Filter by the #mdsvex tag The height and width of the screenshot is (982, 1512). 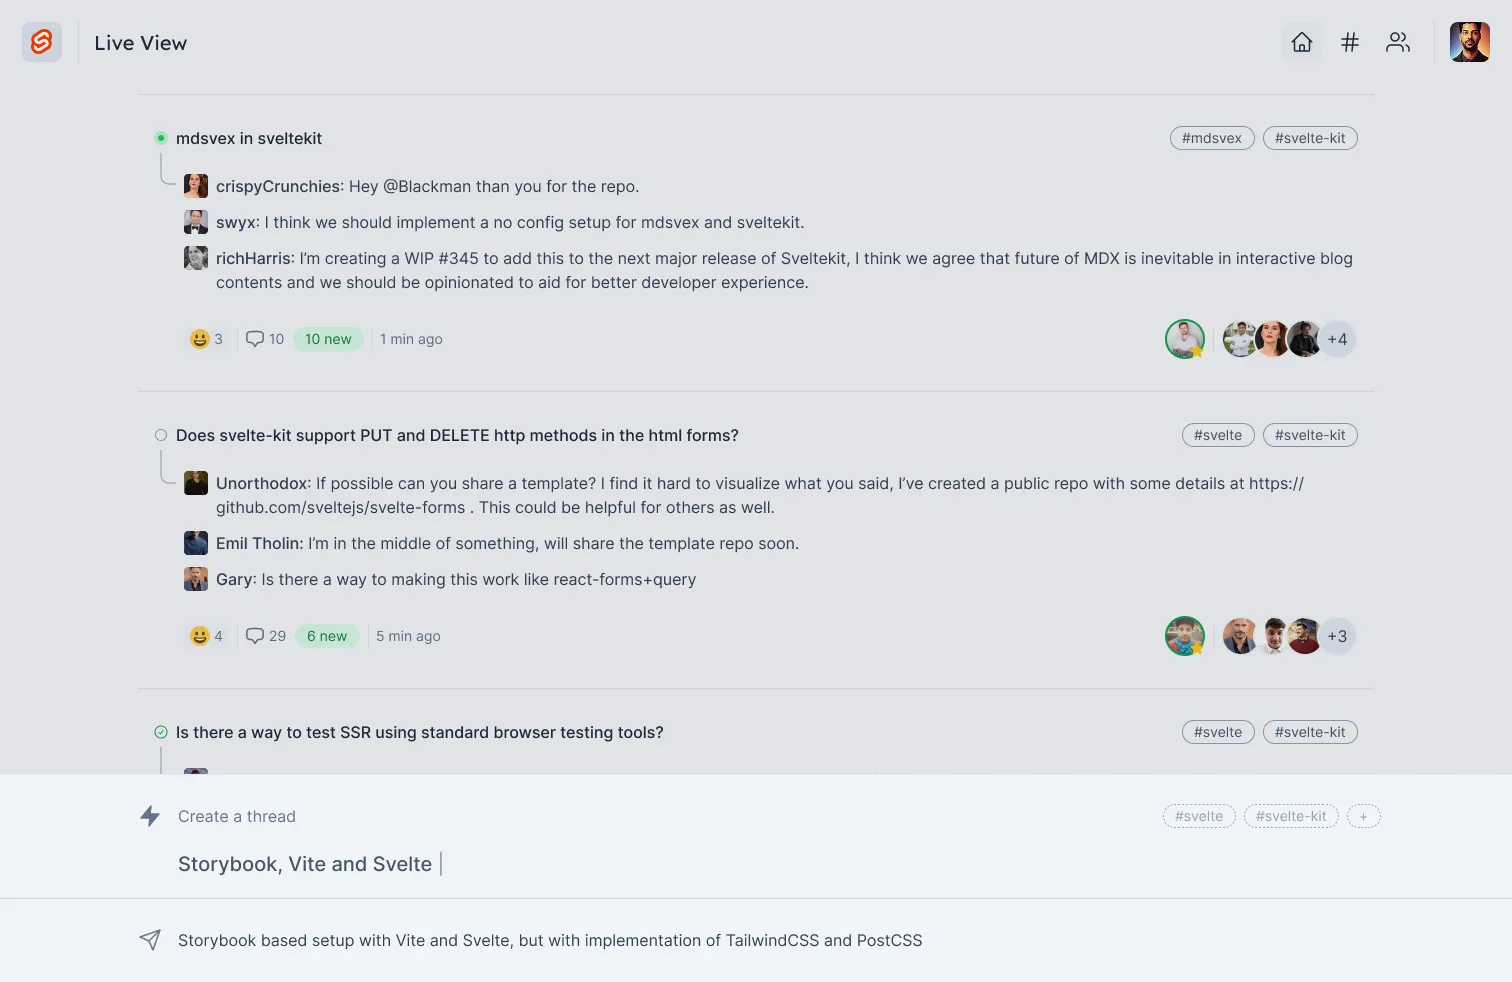1212,137
